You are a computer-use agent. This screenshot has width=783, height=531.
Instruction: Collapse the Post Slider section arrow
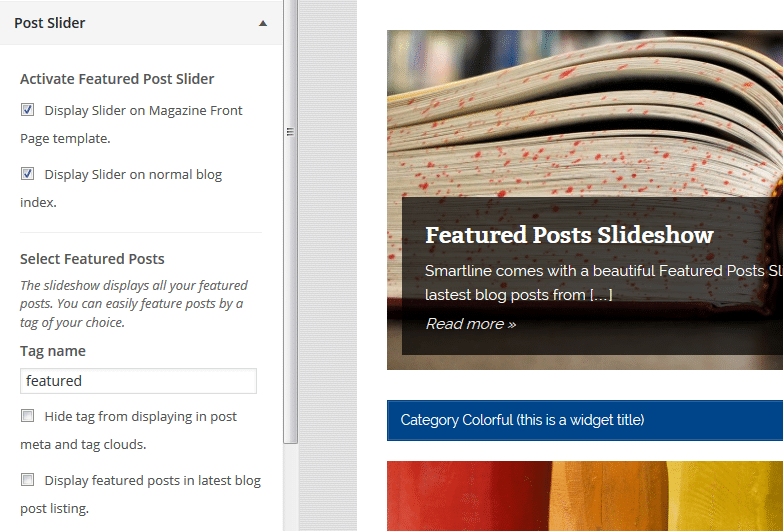(x=263, y=23)
